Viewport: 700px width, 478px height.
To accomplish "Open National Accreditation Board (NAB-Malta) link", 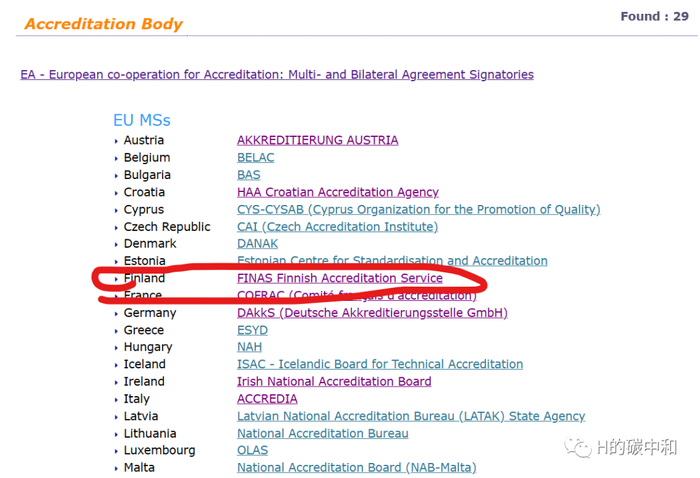I will pyautogui.click(x=356, y=468).
